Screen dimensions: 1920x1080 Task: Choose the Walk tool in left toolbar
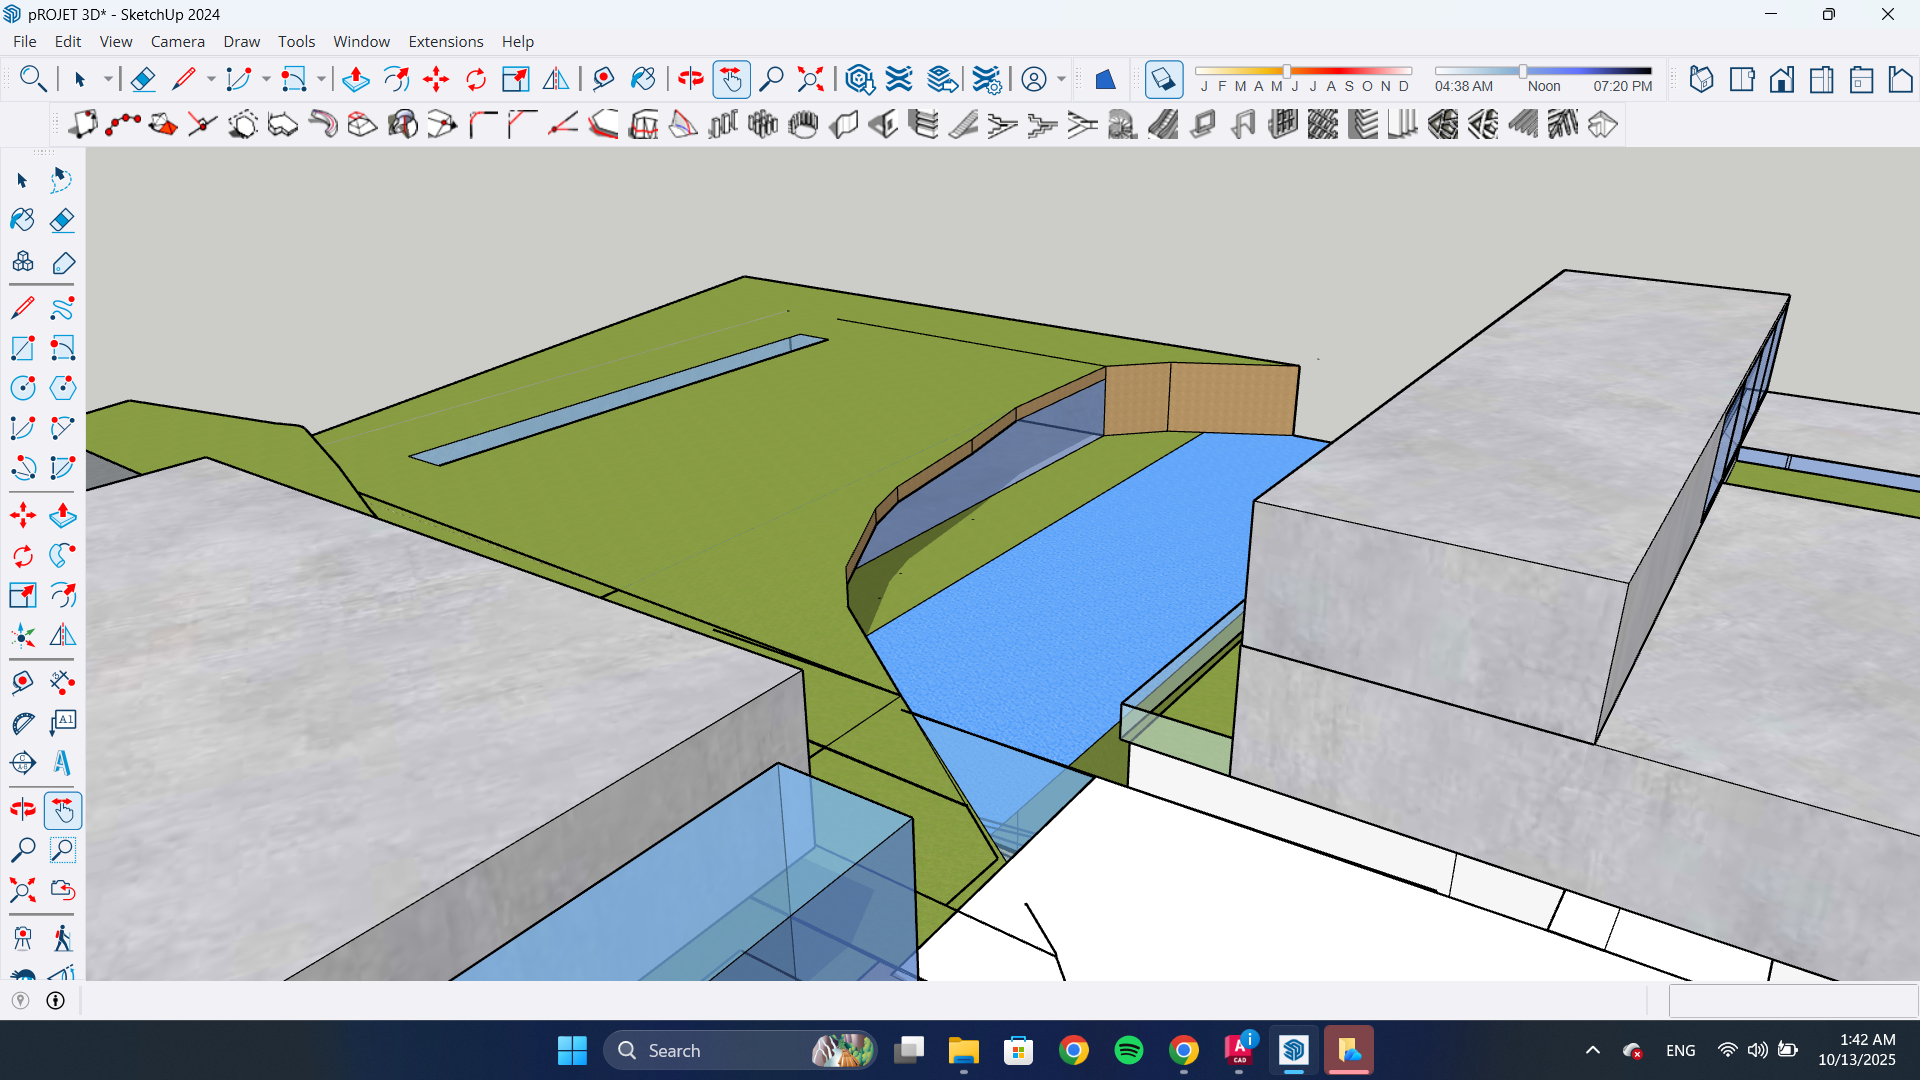(x=62, y=938)
